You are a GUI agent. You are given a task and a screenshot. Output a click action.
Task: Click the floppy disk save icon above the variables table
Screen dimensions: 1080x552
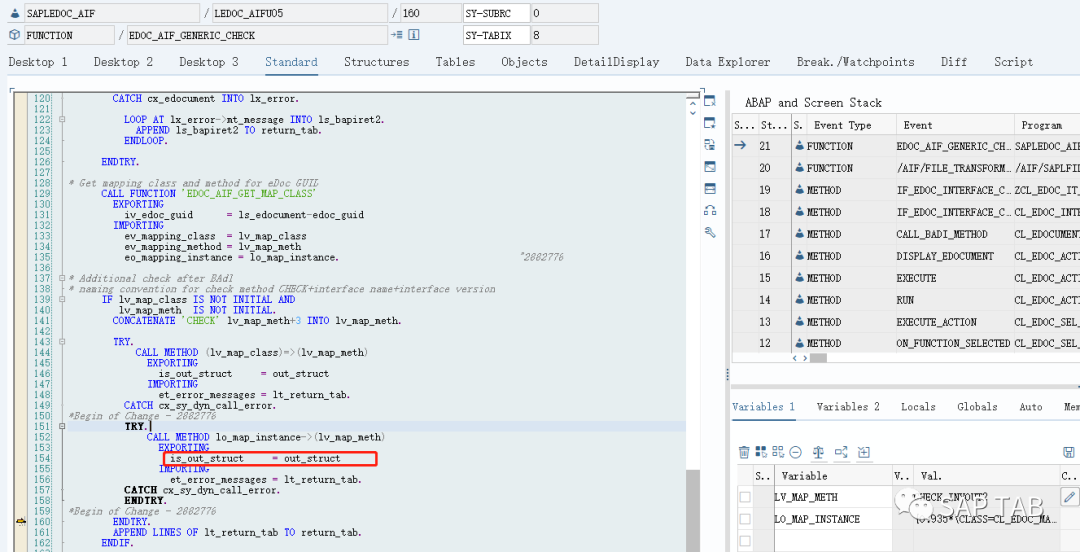[1069, 452]
